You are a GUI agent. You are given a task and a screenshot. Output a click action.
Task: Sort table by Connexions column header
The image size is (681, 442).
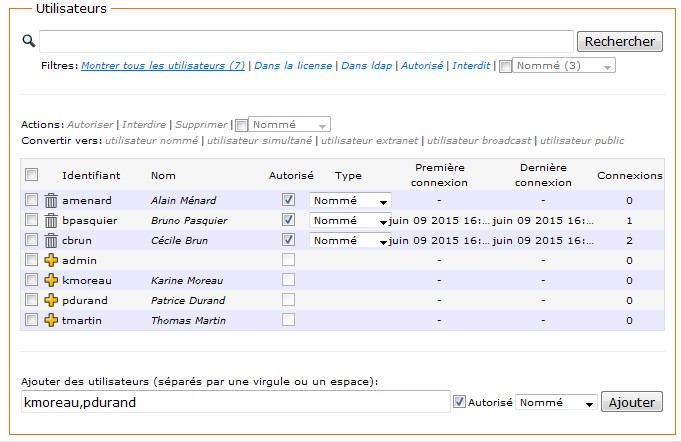pos(629,175)
